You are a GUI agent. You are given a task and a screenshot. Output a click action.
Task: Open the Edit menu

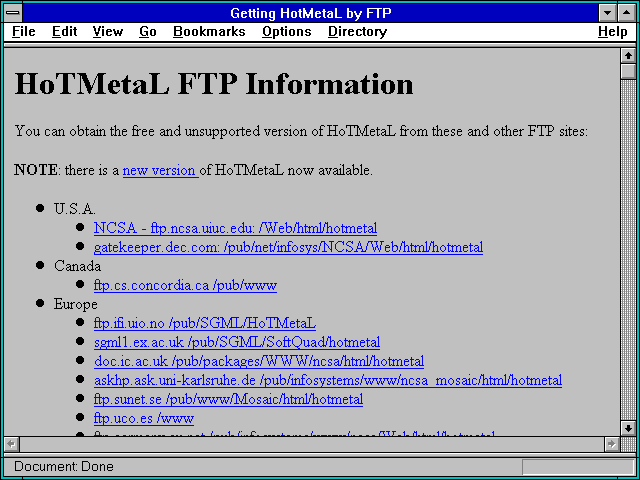pos(64,31)
